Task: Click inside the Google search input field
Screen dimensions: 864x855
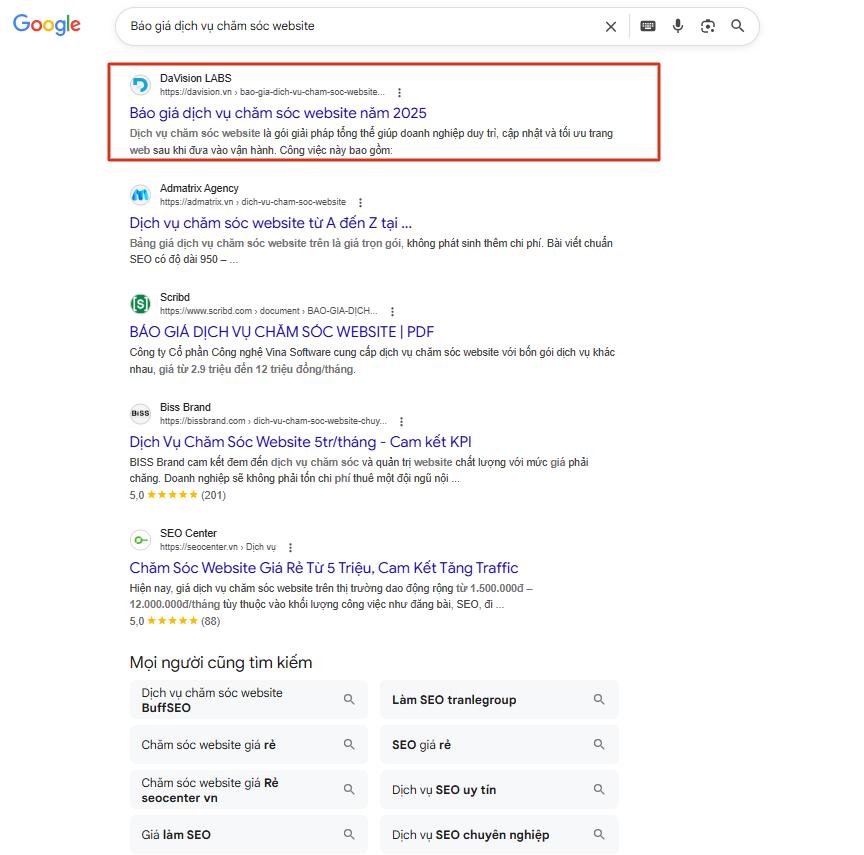Action: pyautogui.click(x=360, y=26)
